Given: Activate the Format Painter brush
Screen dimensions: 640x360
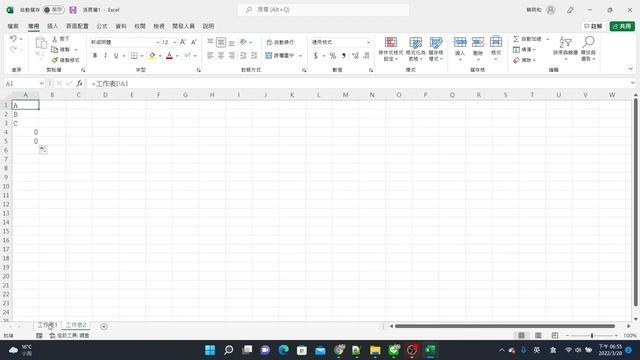Looking at the screenshot, I should click(x=55, y=60).
